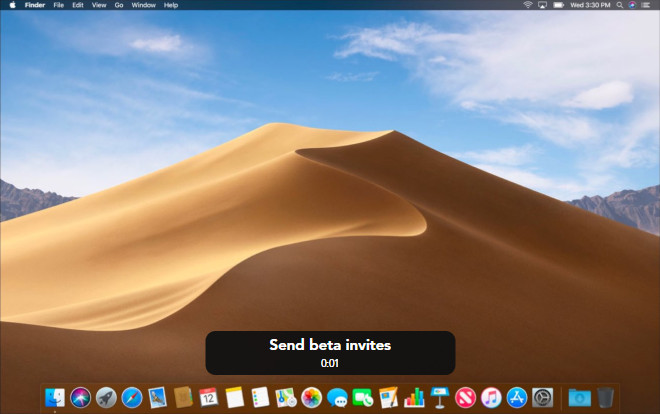Open the AirPlay display menu icon
This screenshot has height=414, width=660.
point(543,5)
